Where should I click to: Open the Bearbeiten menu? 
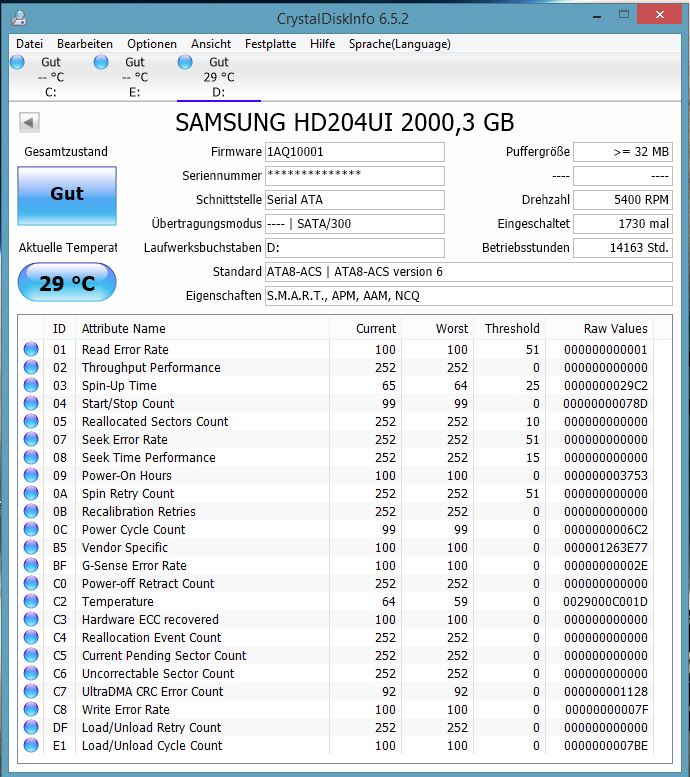click(85, 44)
